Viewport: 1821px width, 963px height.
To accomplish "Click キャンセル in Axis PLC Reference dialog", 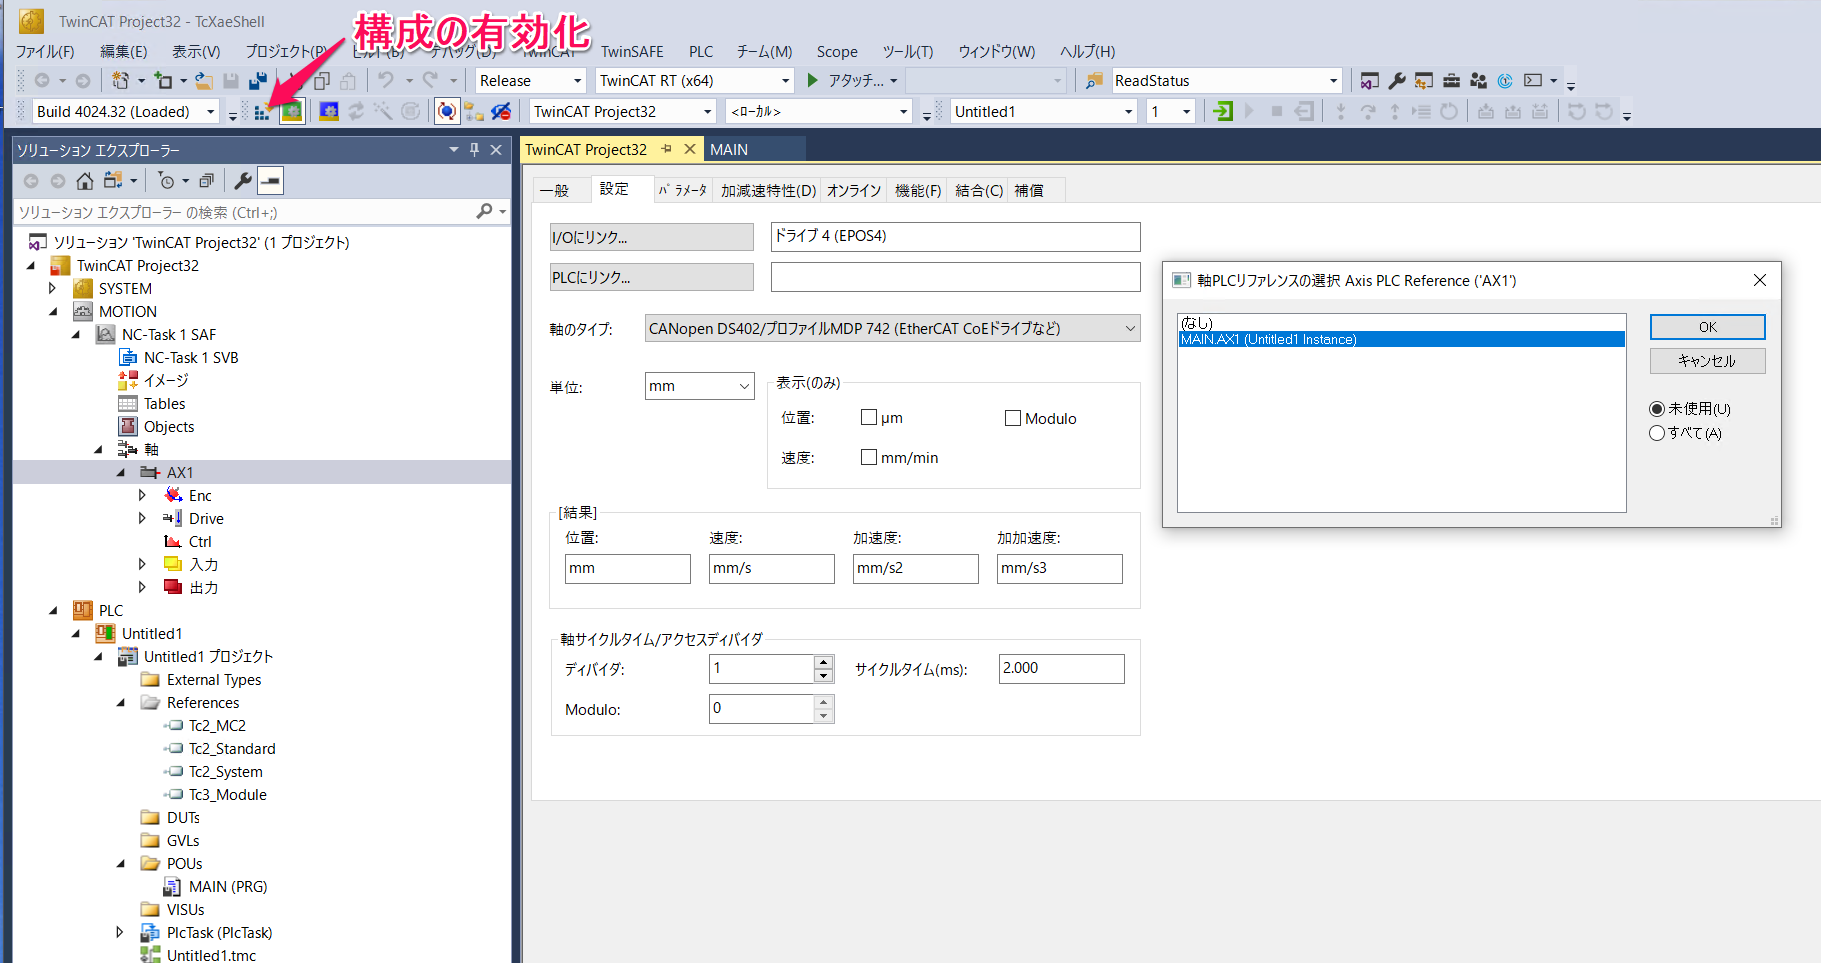I will click(x=1707, y=361).
